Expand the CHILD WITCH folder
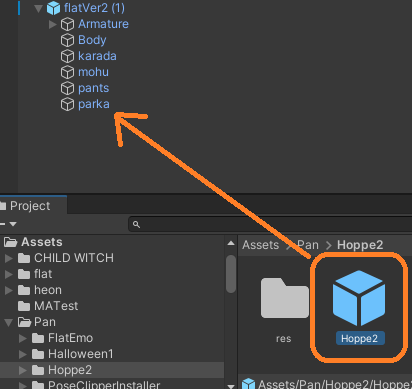Image resolution: width=412 pixels, height=389 pixels. pyautogui.click(x=9, y=258)
